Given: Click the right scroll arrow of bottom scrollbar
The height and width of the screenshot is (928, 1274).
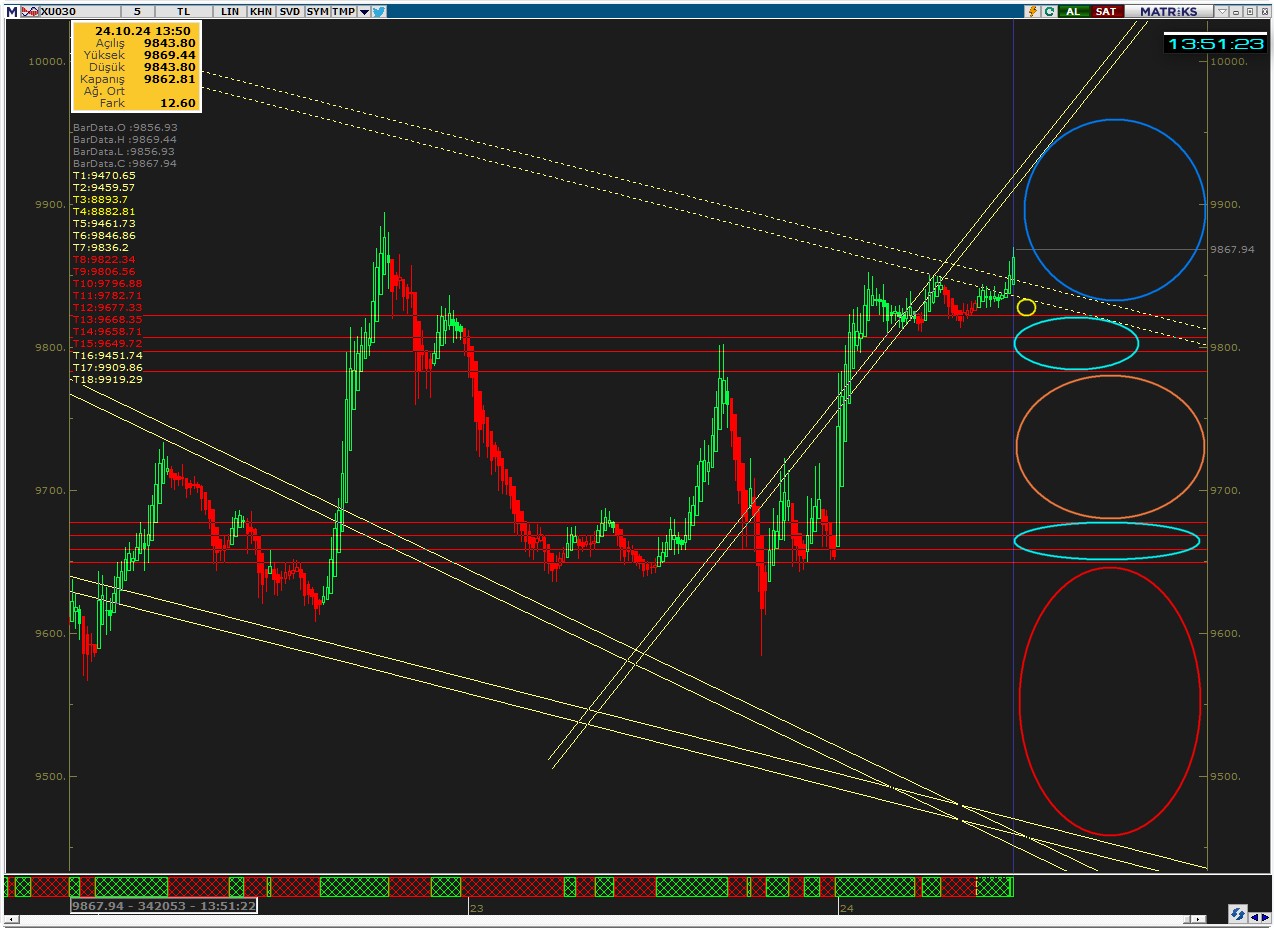Looking at the screenshot, I should point(1199,918).
